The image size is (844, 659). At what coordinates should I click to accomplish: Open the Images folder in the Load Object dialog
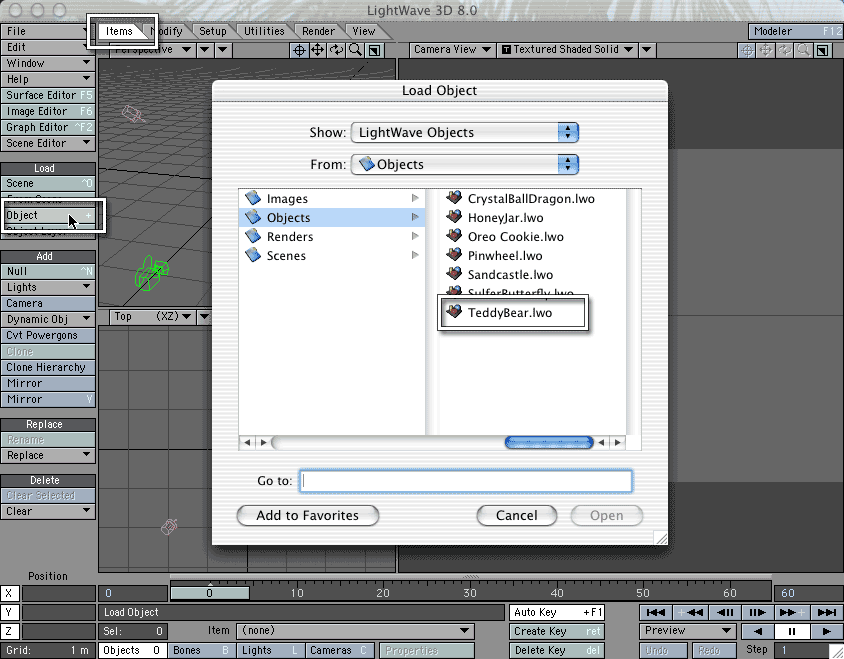332,199
